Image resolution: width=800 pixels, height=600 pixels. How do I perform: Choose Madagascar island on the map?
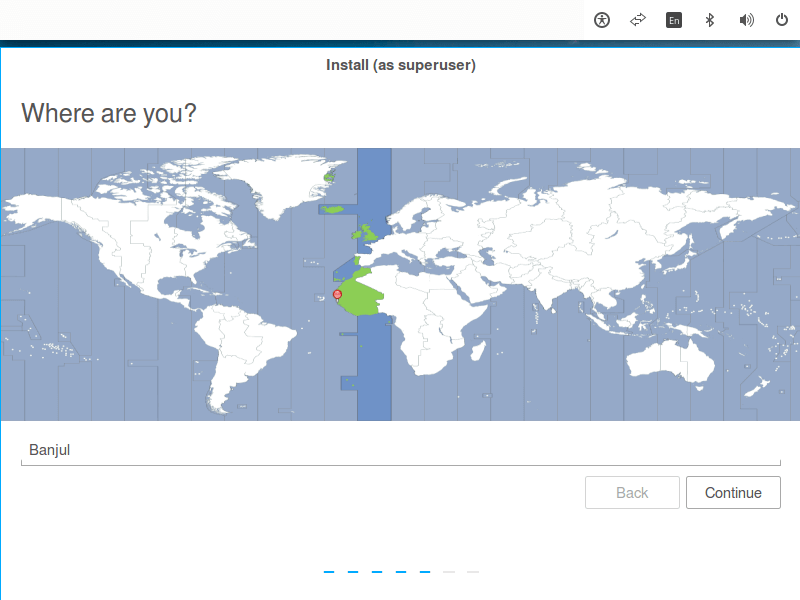click(478, 350)
